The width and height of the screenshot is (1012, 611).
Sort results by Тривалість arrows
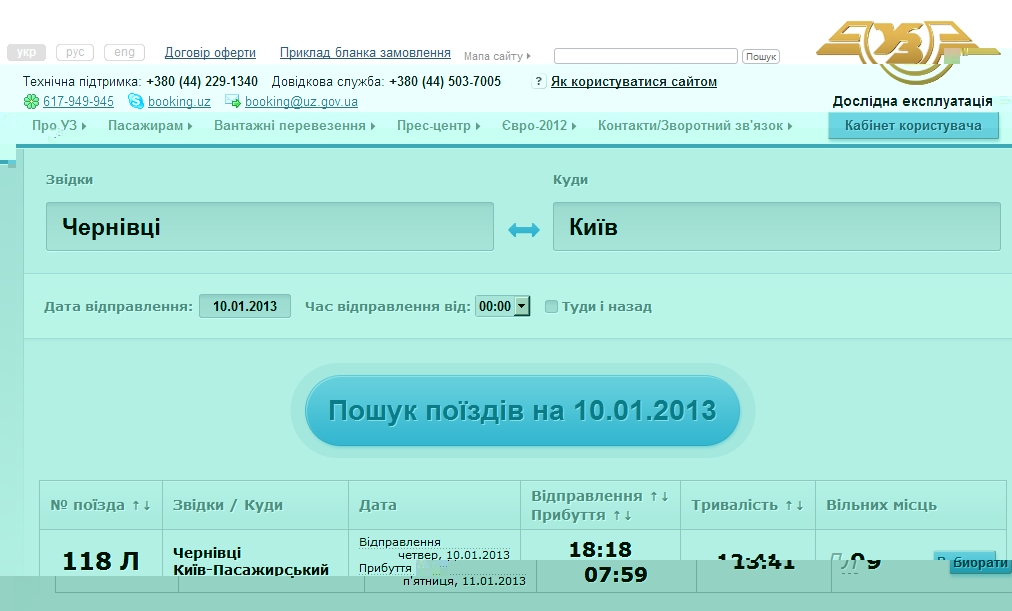click(794, 505)
